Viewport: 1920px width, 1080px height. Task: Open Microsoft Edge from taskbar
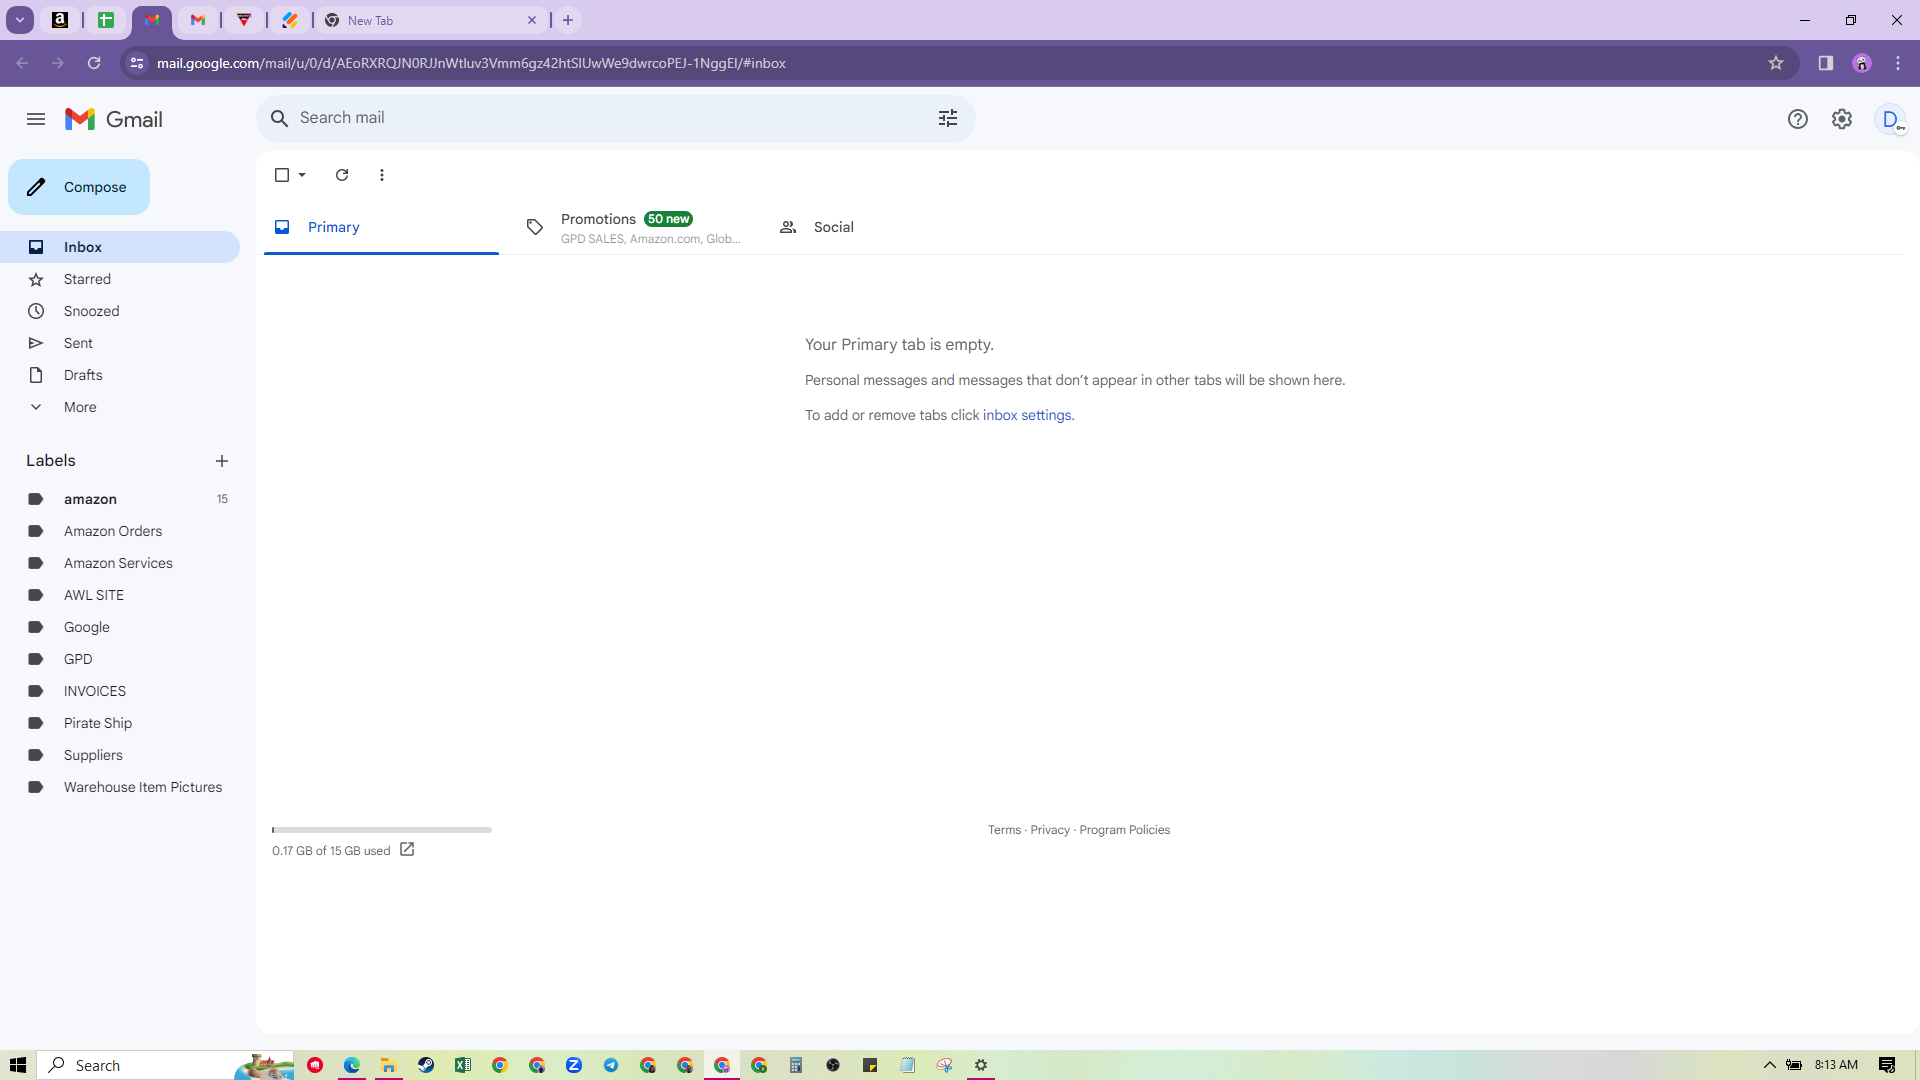(352, 1065)
